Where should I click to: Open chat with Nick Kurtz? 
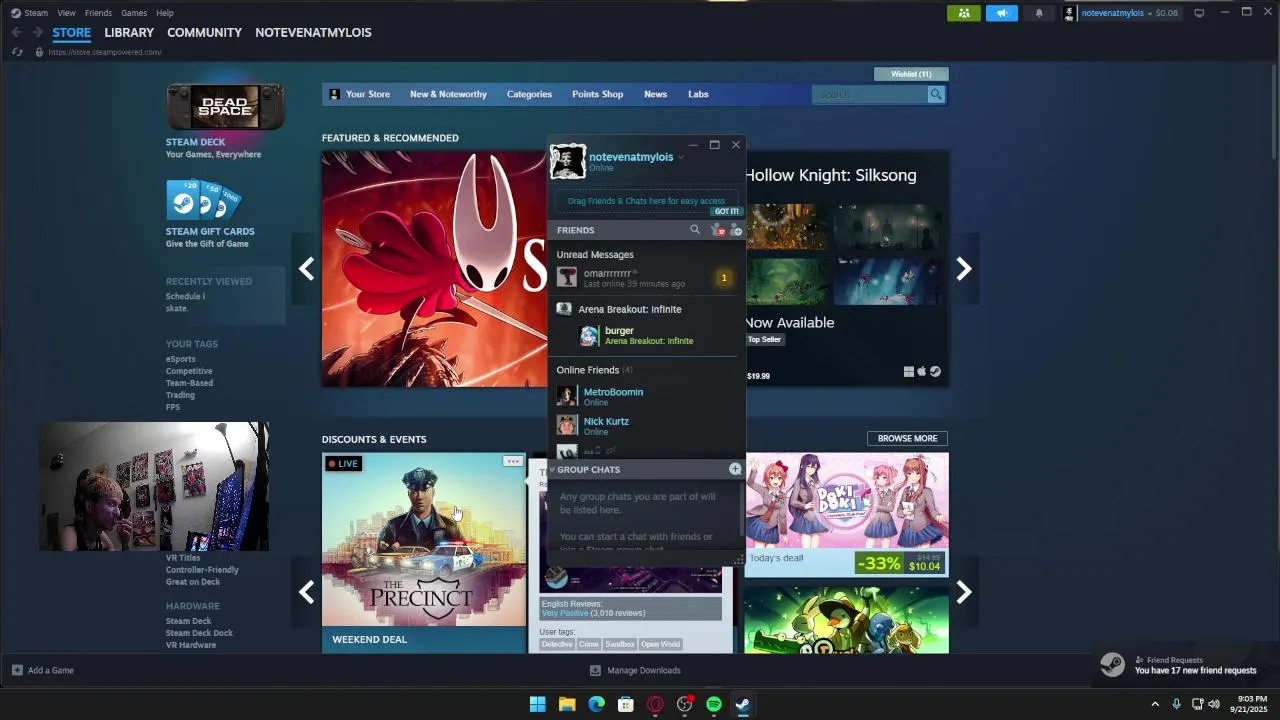[646, 425]
